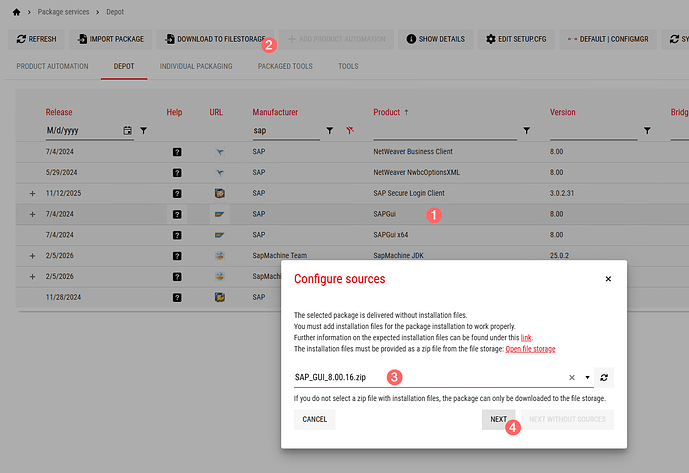
Task: Click Manufacturer filter field containing sap
Action: point(286,131)
